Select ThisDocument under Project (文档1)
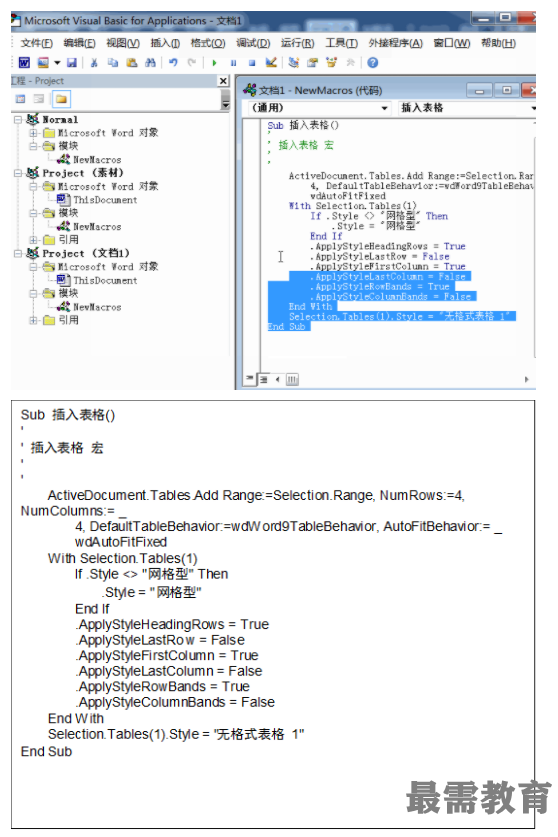Viewport: 558px width, 837px height. (x=105, y=280)
